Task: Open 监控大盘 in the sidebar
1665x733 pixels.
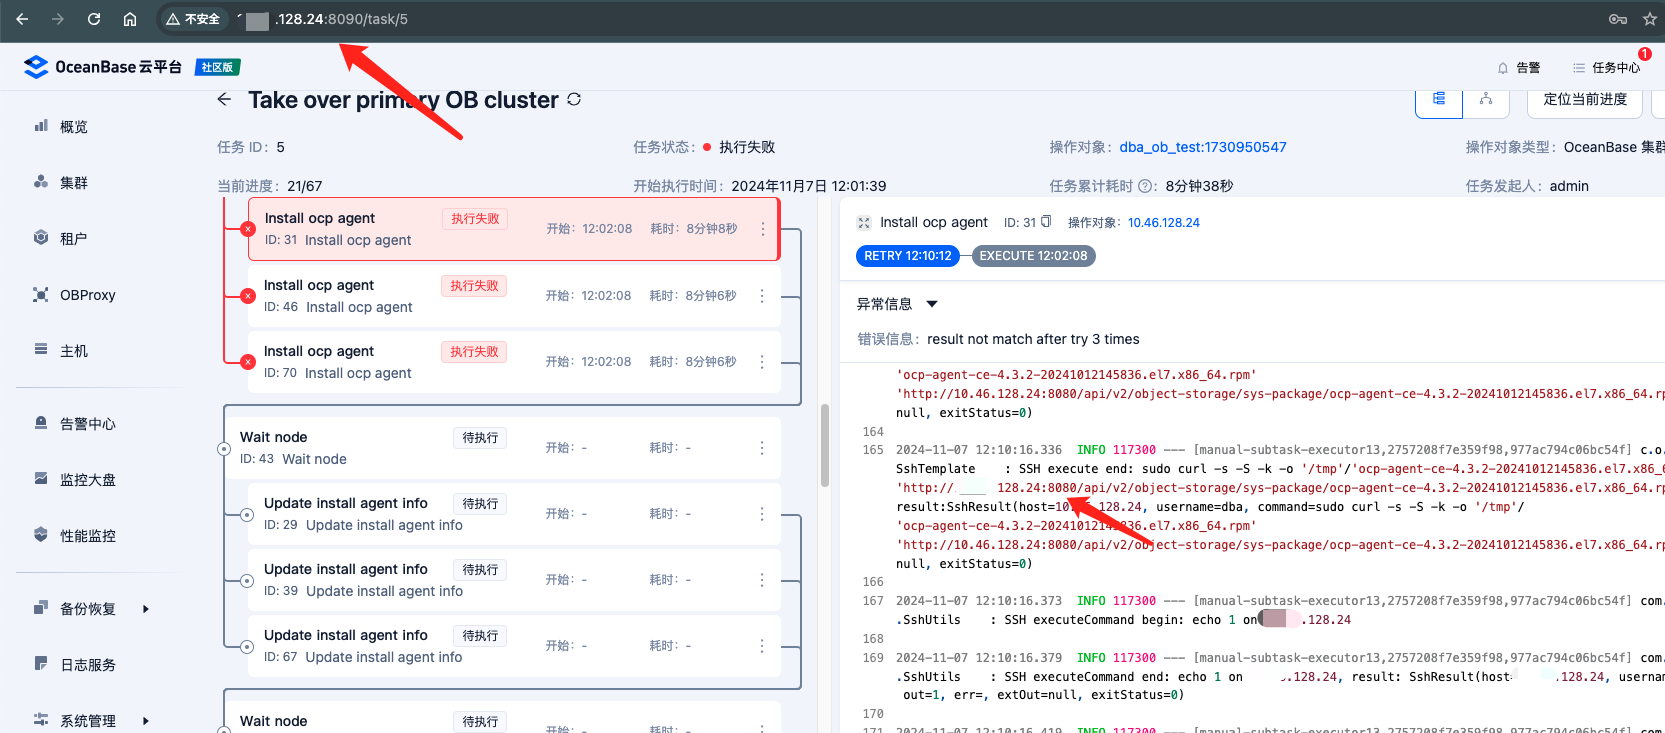Action: (x=88, y=480)
